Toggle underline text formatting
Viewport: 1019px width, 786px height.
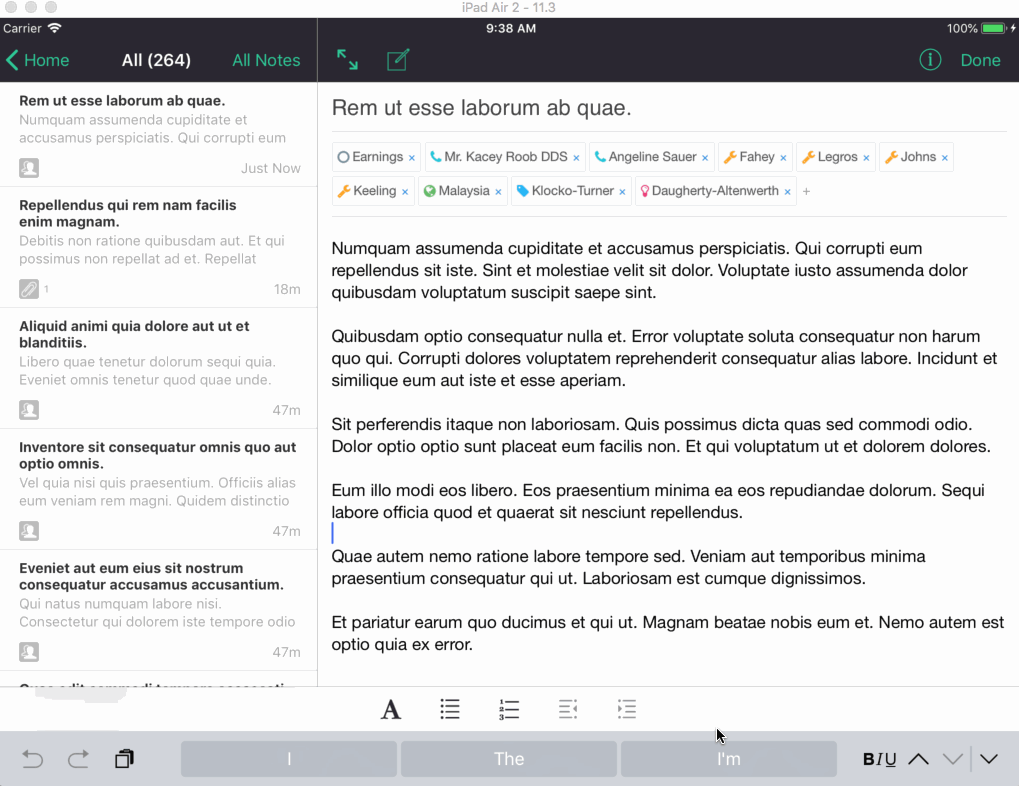[x=890, y=759]
